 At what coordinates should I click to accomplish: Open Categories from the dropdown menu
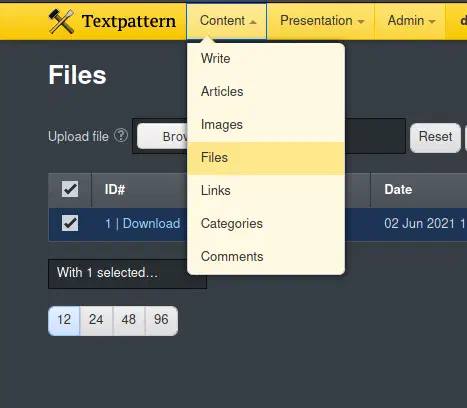point(266,224)
